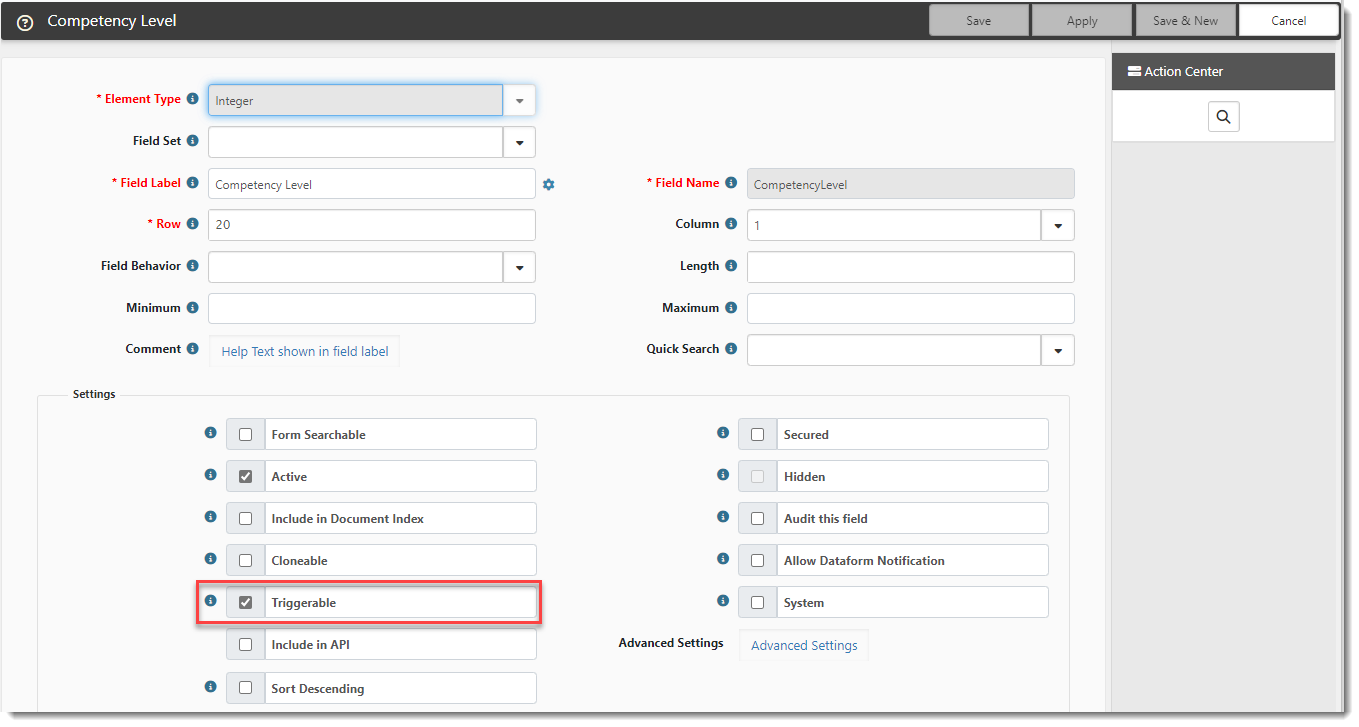1359x727 pixels.
Task: Click the Action Center search magnifier icon
Action: click(x=1223, y=117)
